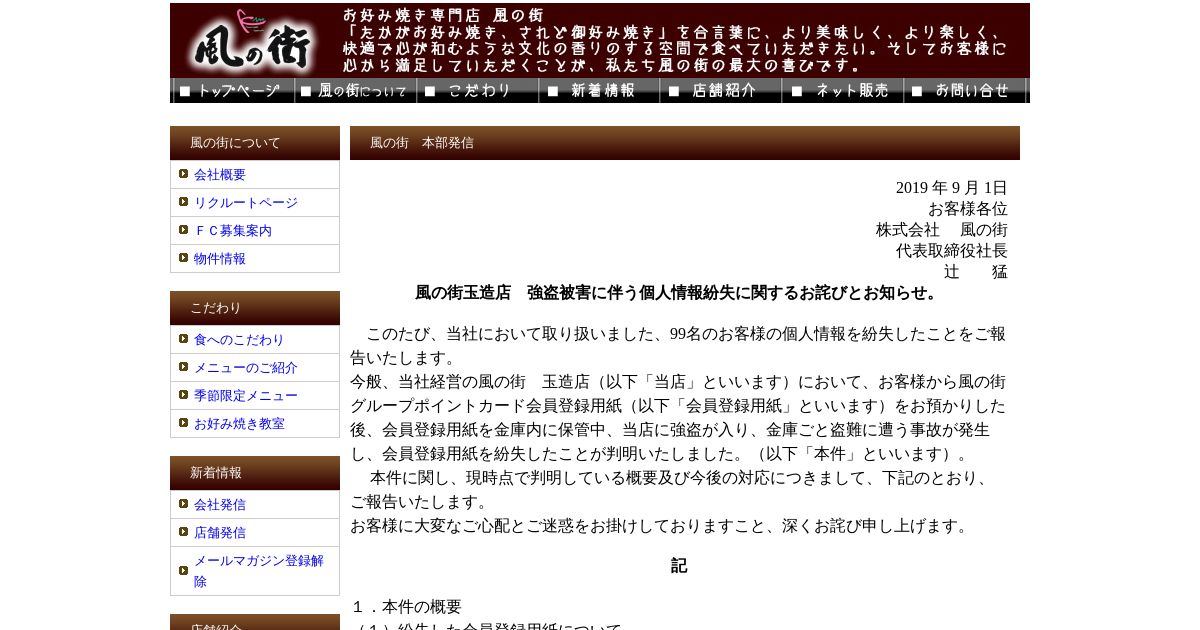1200x630 pixels.
Task: Click the bullet icon beside 季節限定メニュー
Action: 184,395
